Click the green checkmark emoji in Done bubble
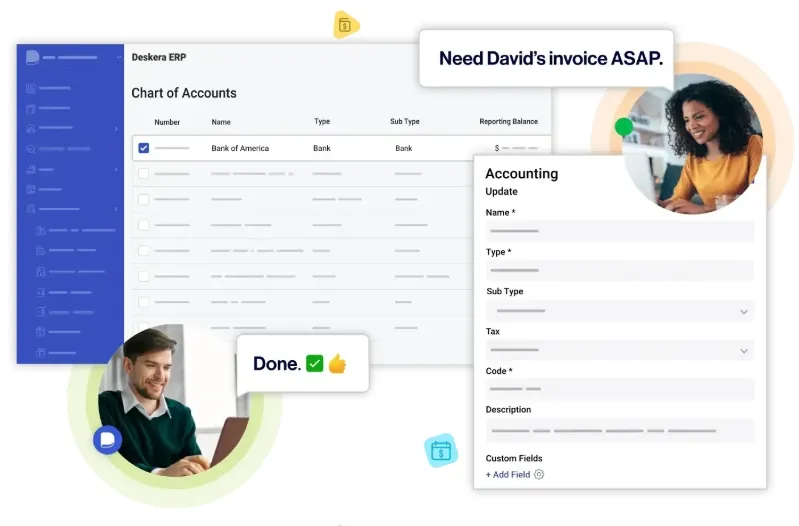Screen dimensions: 799x526 click(x=314, y=363)
